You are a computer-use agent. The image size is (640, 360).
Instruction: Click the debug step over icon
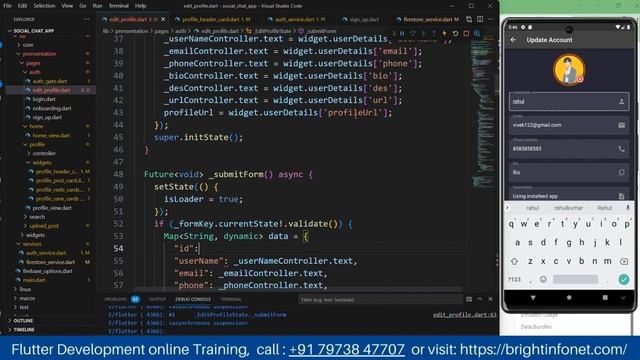click(x=413, y=33)
